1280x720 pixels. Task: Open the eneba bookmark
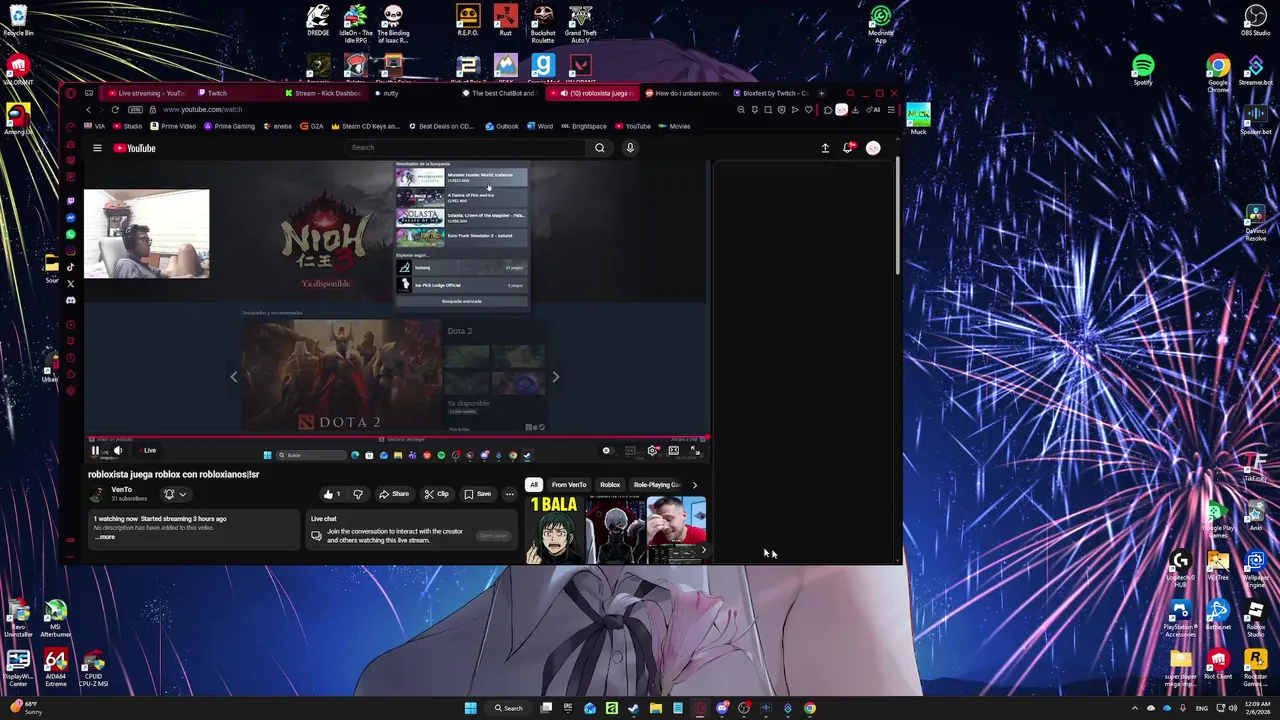pos(279,126)
